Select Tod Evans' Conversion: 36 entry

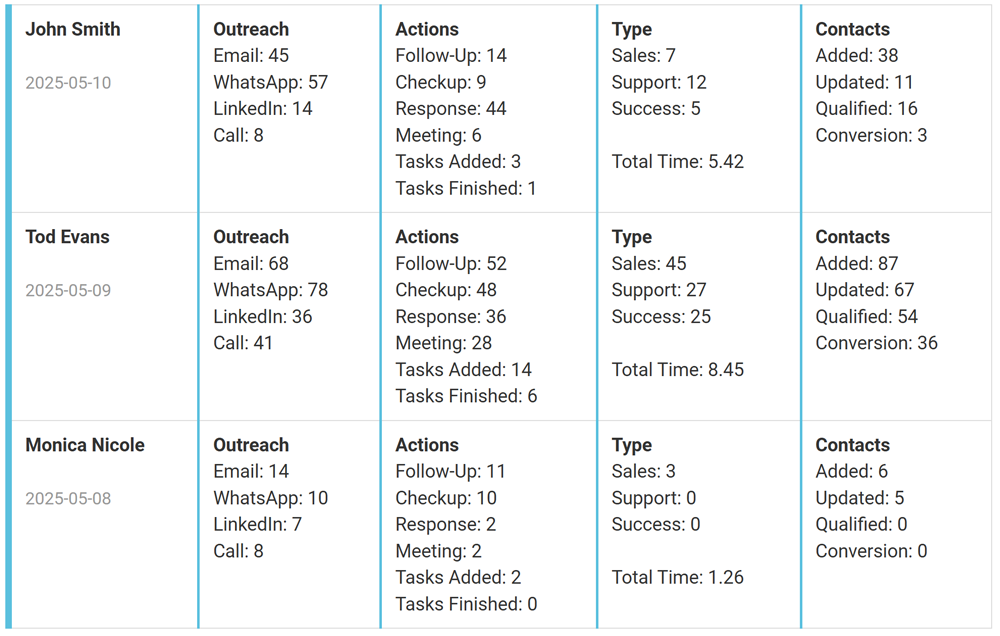876,344
